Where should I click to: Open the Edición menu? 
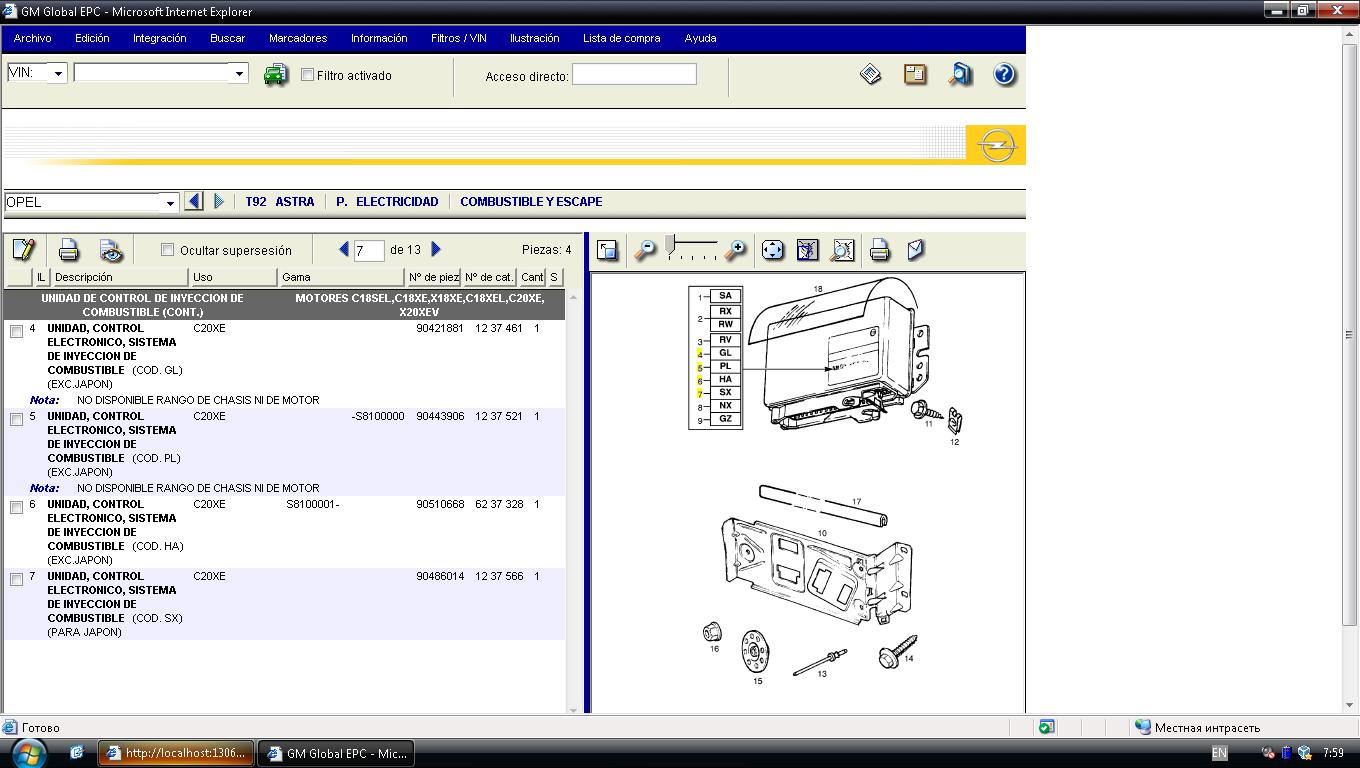[x=92, y=38]
